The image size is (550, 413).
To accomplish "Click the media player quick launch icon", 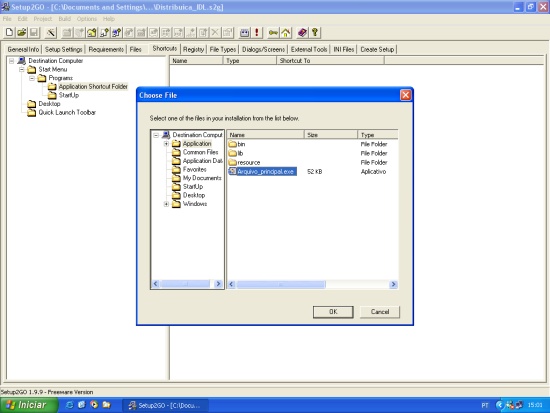I will pos(94,405).
